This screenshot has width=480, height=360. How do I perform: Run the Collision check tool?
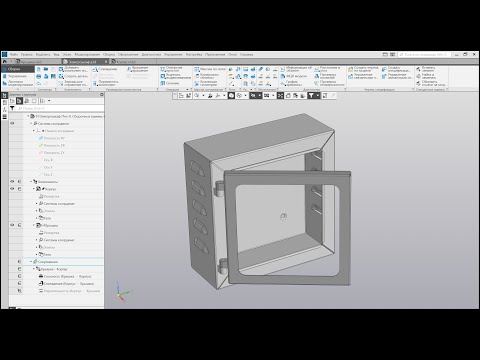point(325,76)
